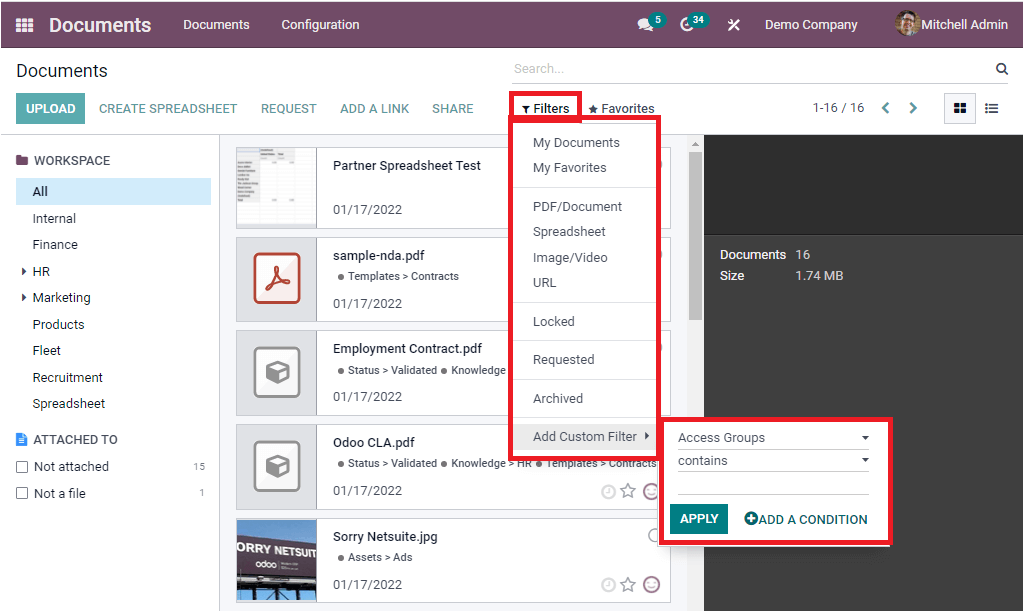
Task: Open the Filters dropdown
Action: 546,108
